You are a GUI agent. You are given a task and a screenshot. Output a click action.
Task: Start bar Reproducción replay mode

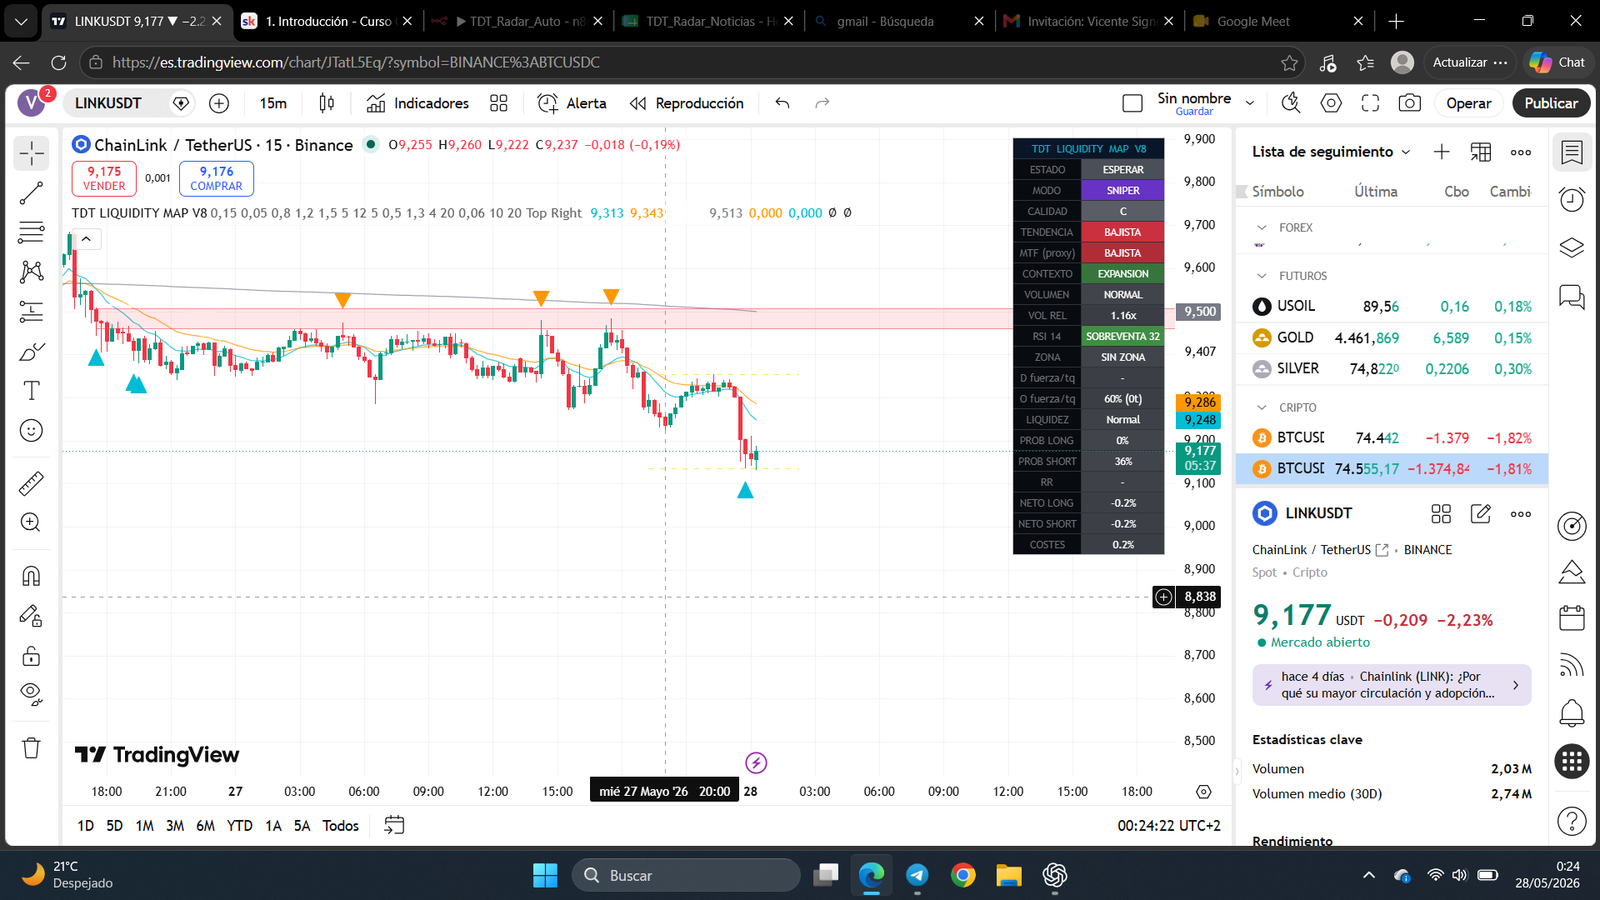[687, 103]
